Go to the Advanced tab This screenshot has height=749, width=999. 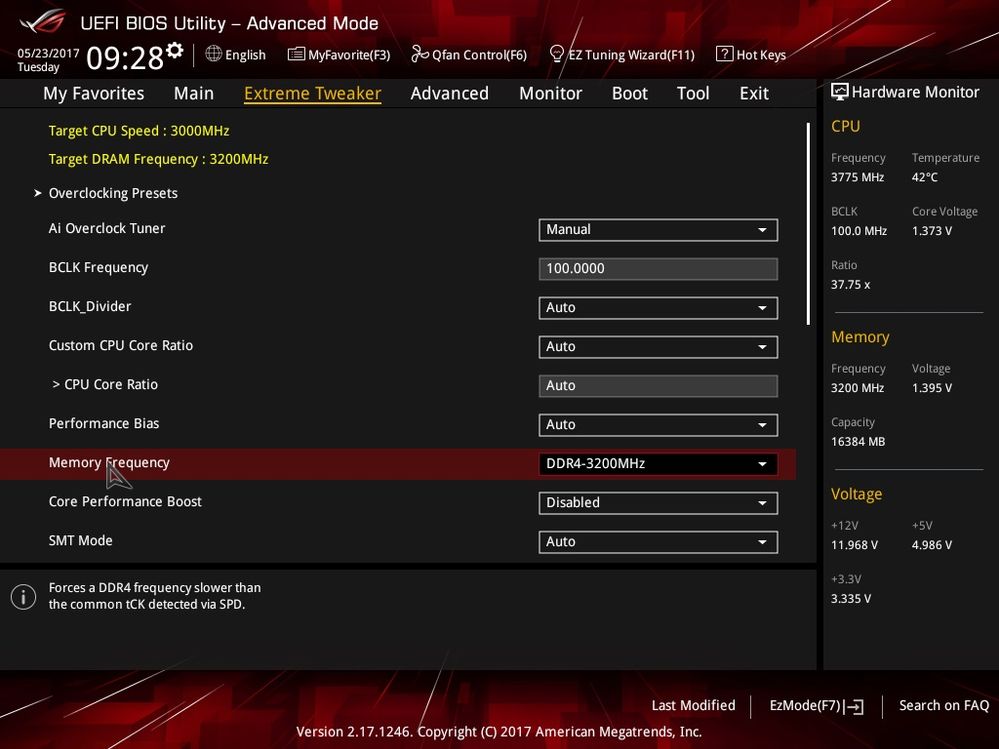tap(450, 93)
